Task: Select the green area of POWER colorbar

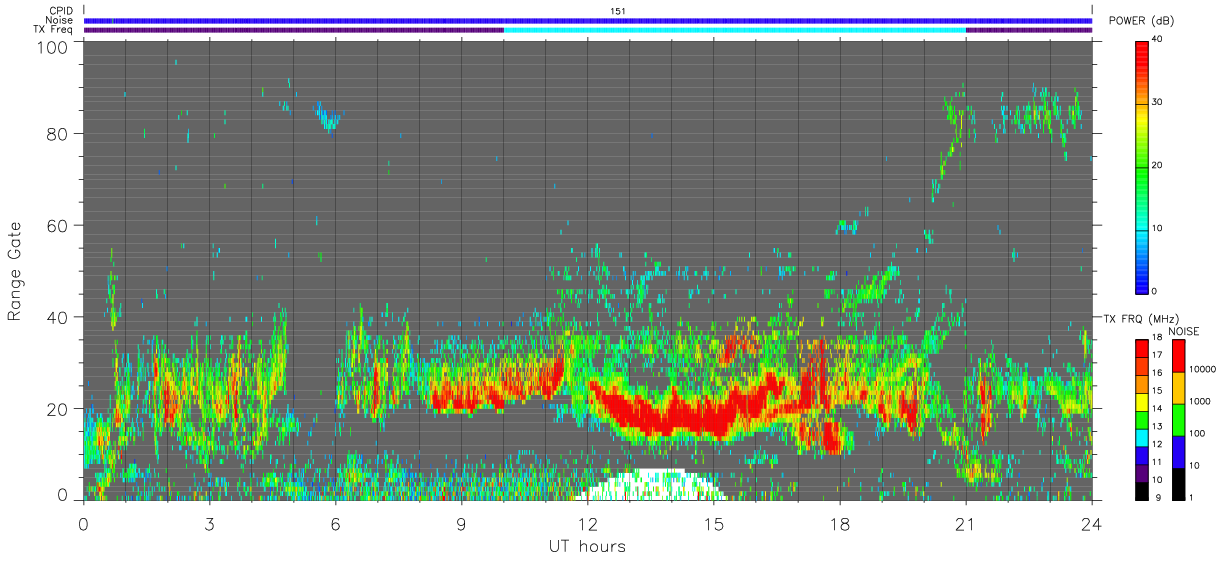Action: (x=1141, y=165)
